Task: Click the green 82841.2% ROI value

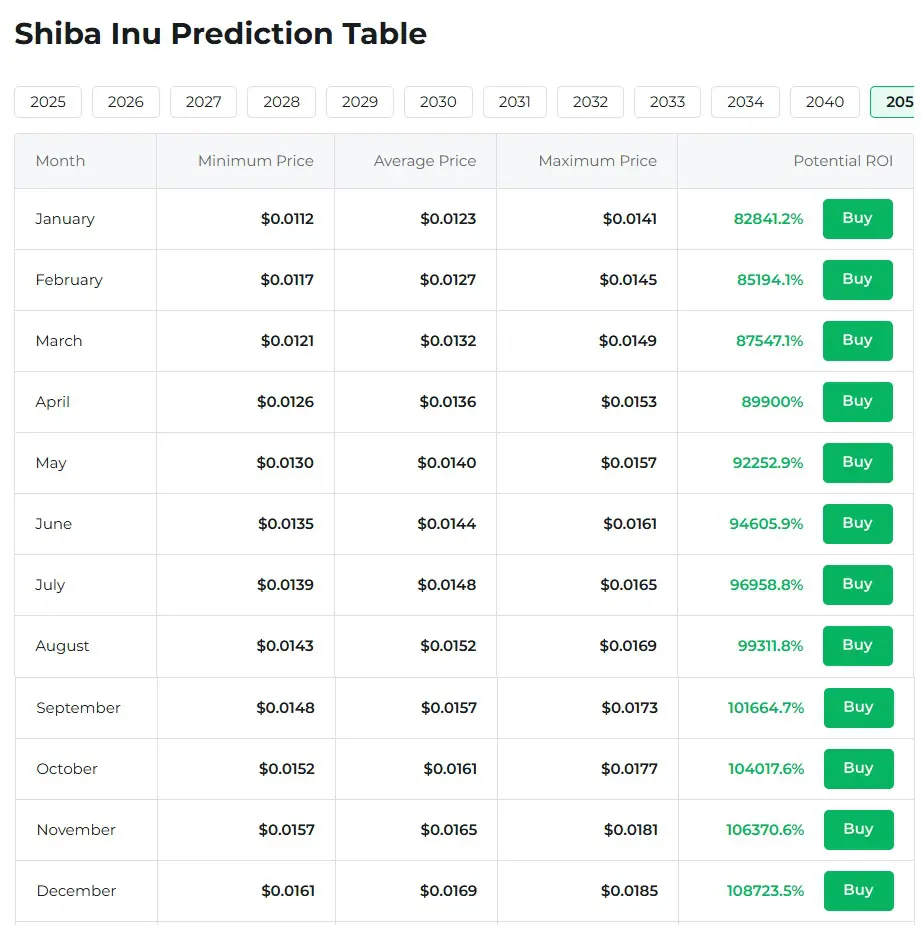Action: pos(768,218)
